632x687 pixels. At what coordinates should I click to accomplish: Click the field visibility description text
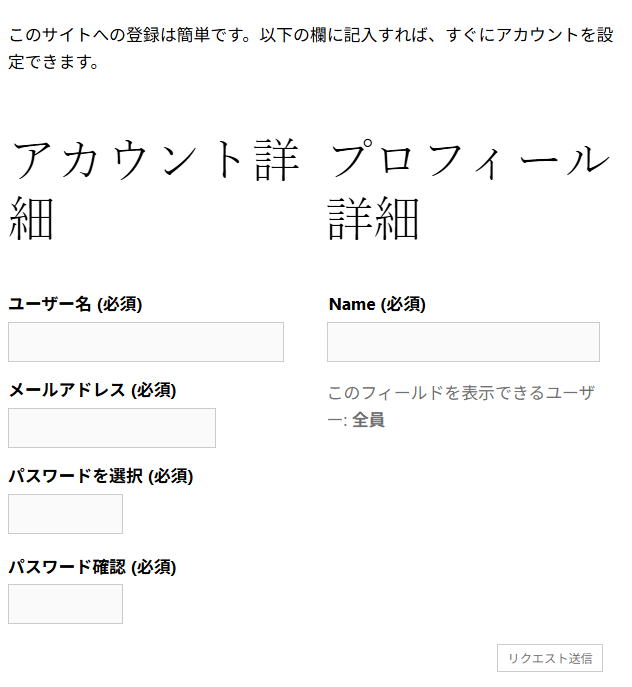click(x=461, y=394)
